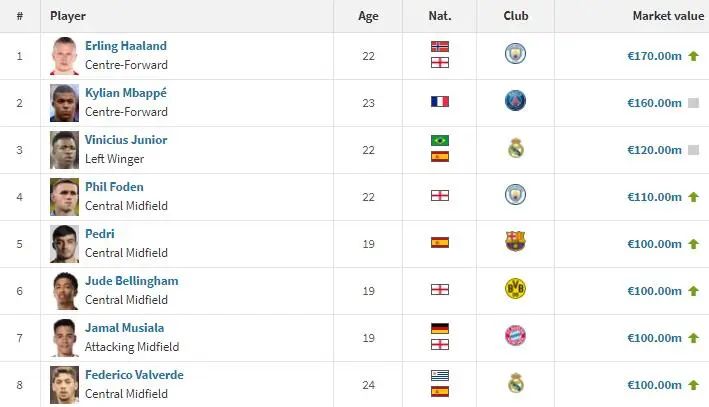
Task: Click the Paris Saint-Germain club crest
Action: (515, 101)
